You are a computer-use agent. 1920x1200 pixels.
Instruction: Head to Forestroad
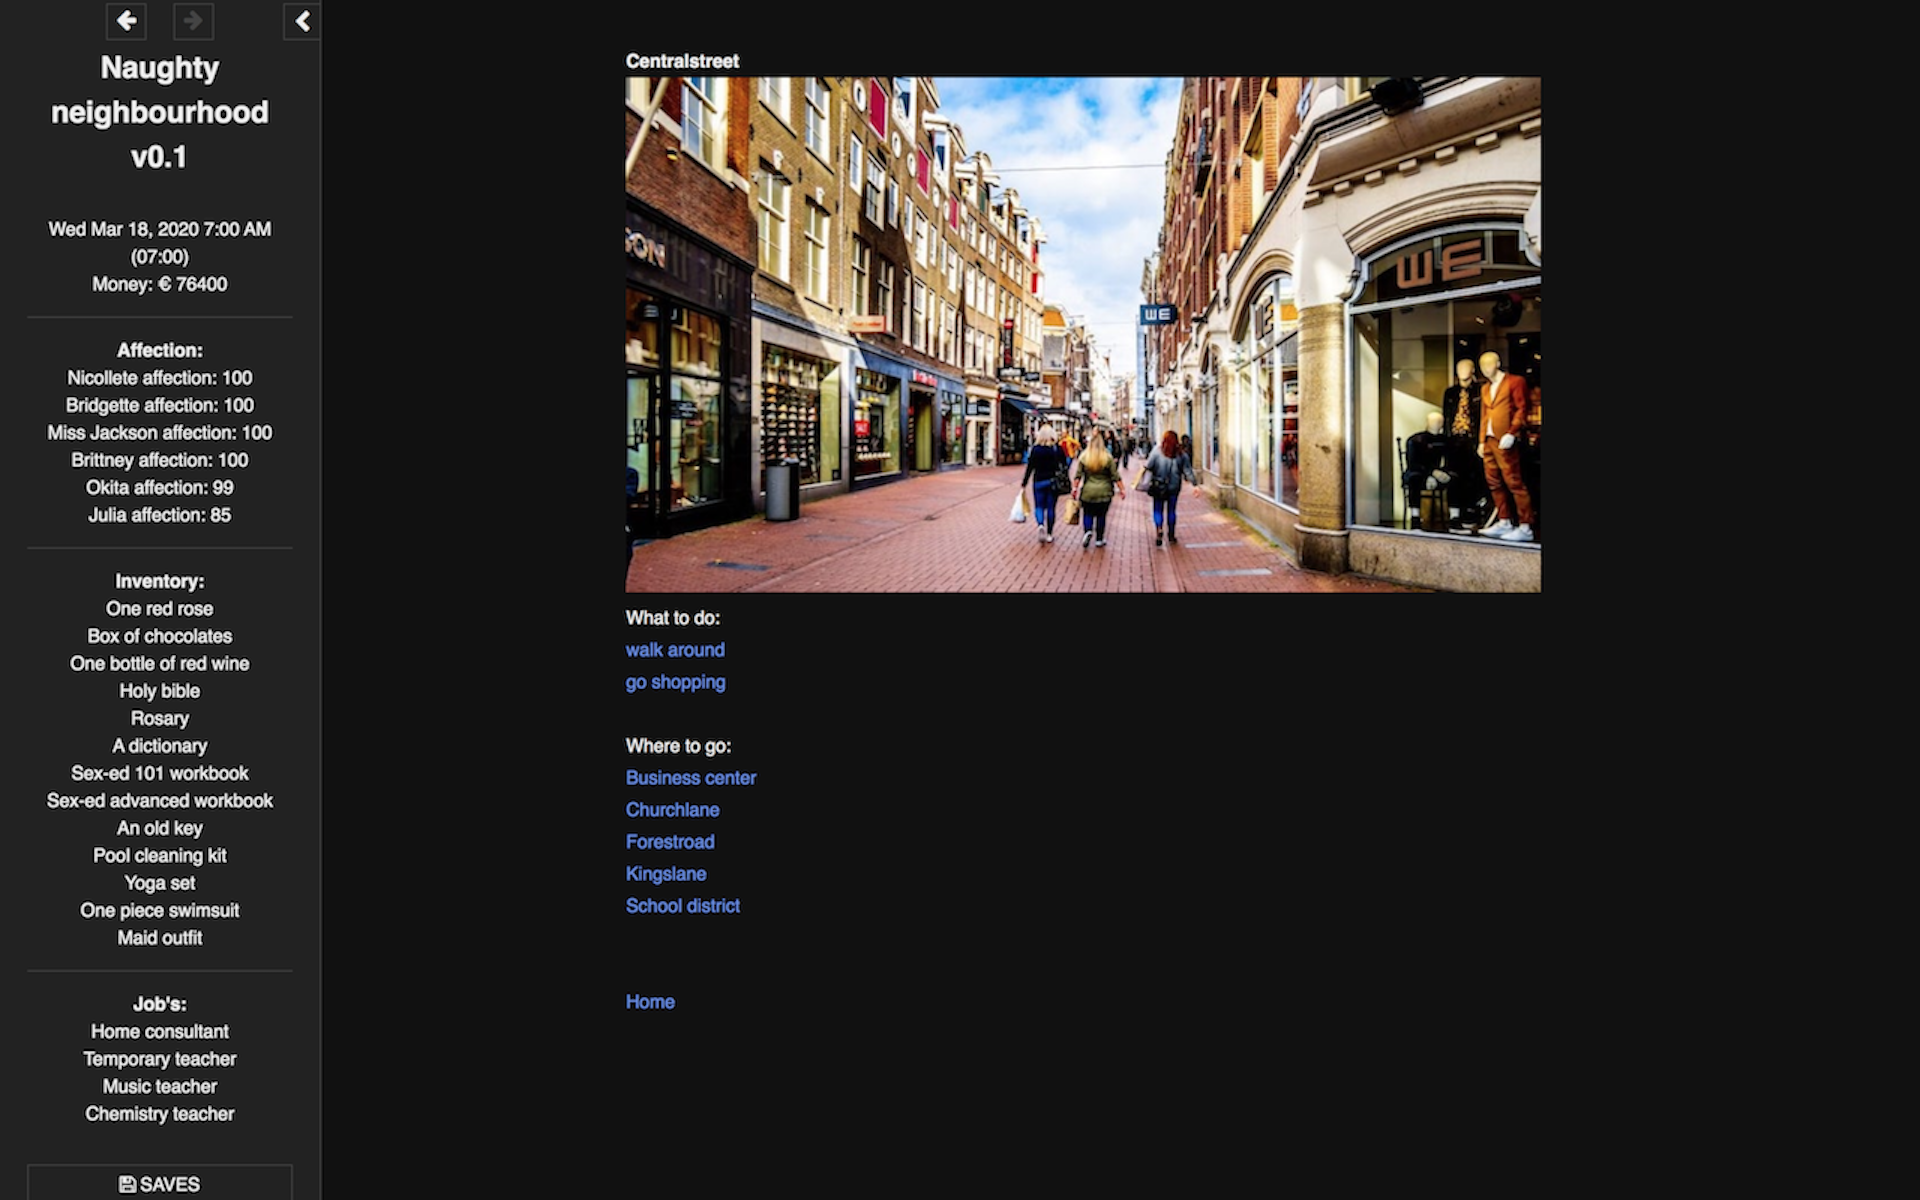[x=670, y=842]
